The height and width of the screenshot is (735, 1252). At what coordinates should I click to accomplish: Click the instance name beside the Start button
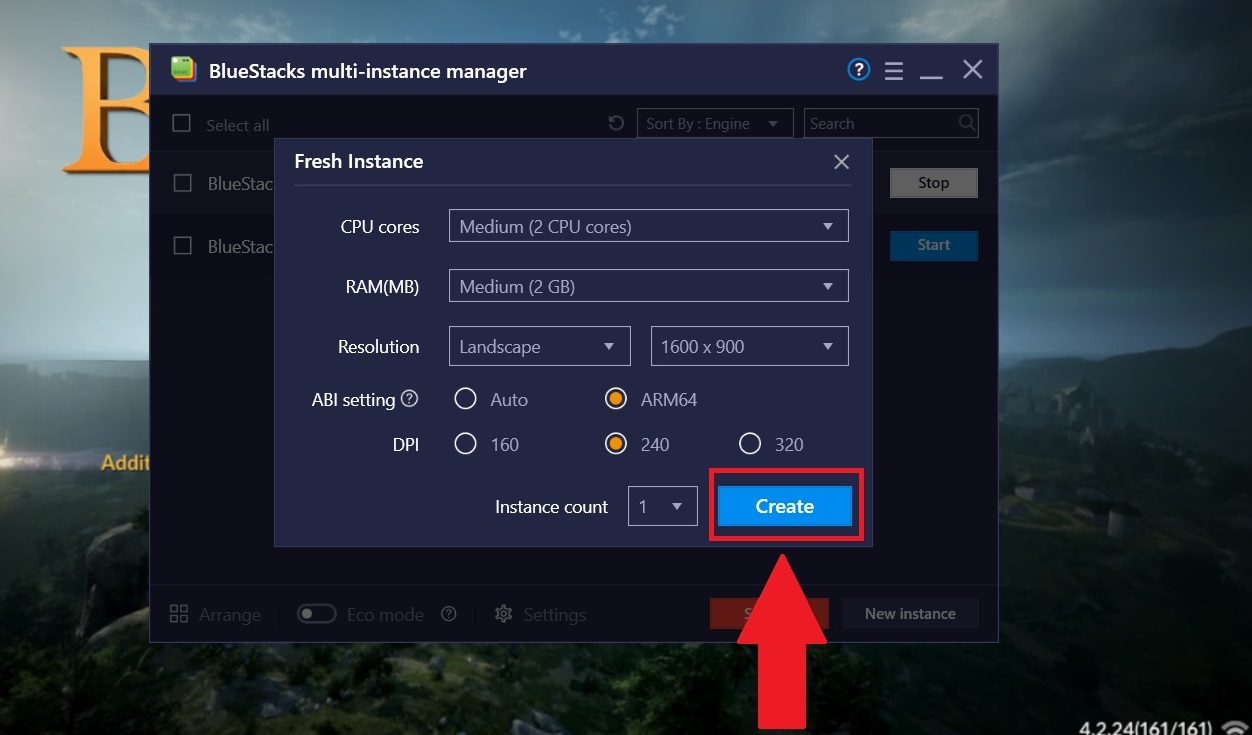[240, 246]
